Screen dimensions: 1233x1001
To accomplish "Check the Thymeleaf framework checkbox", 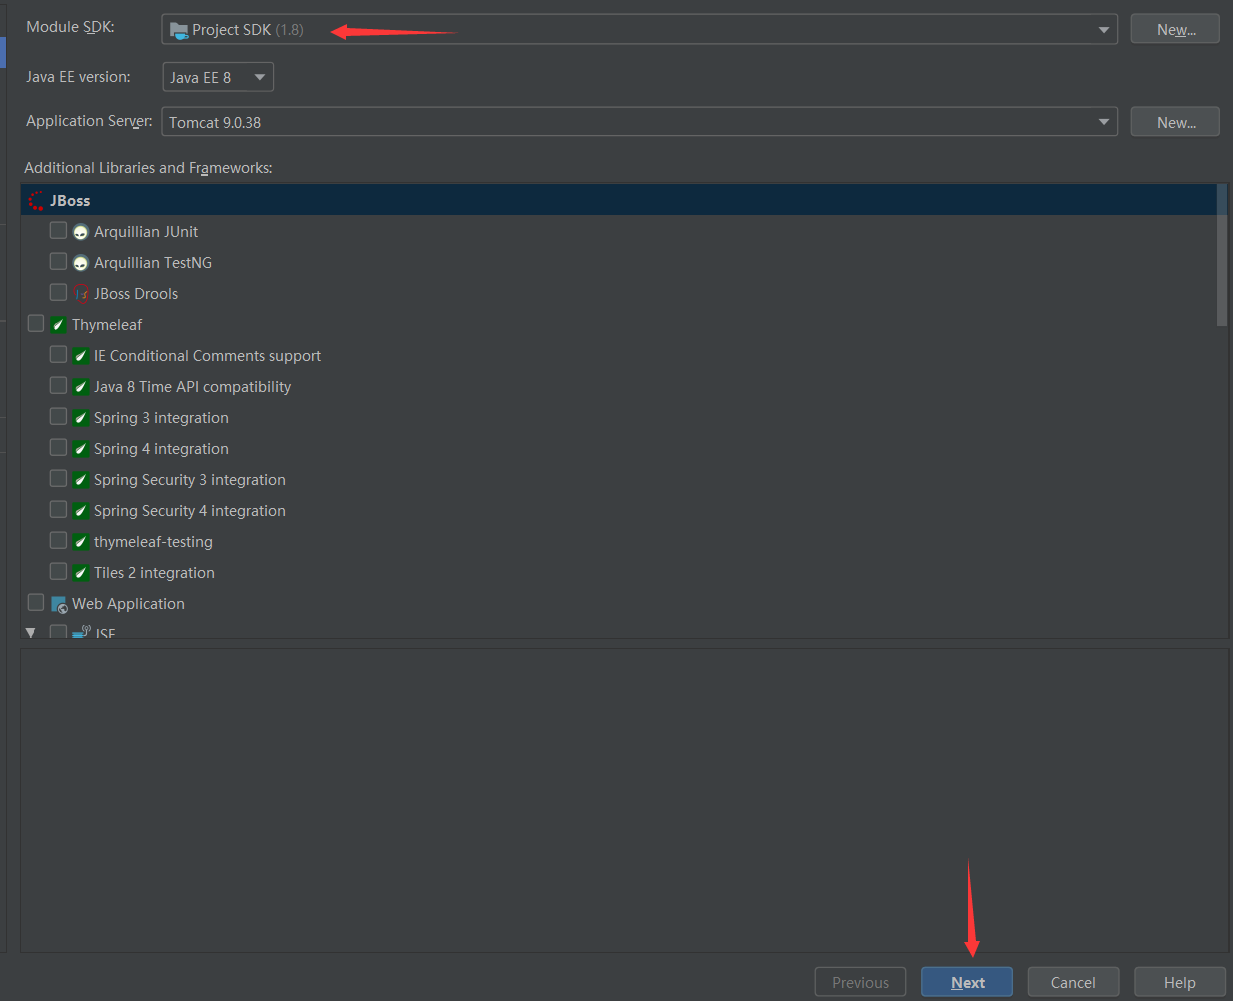I will [x=36, y=324].
